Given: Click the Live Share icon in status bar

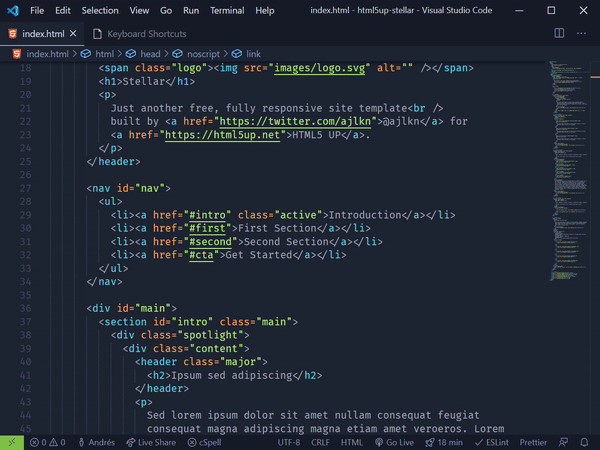Looking at the screenshot, I should tap(130, 442).
